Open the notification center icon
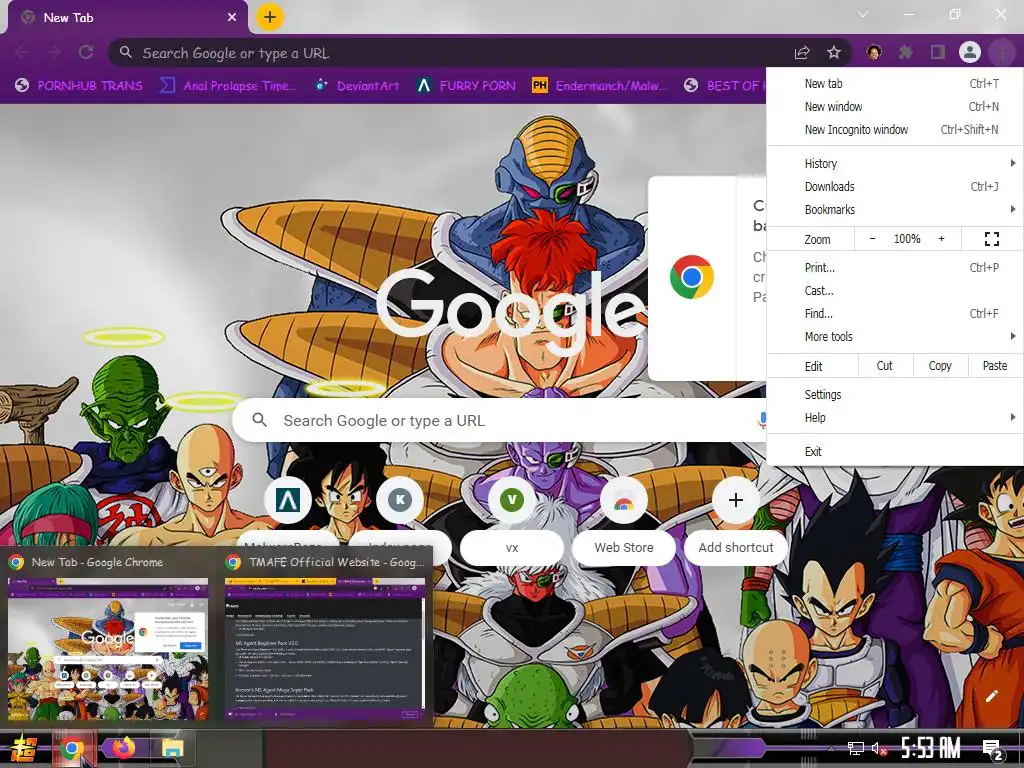The image size is (1024, 768). (x=991, y=750)
